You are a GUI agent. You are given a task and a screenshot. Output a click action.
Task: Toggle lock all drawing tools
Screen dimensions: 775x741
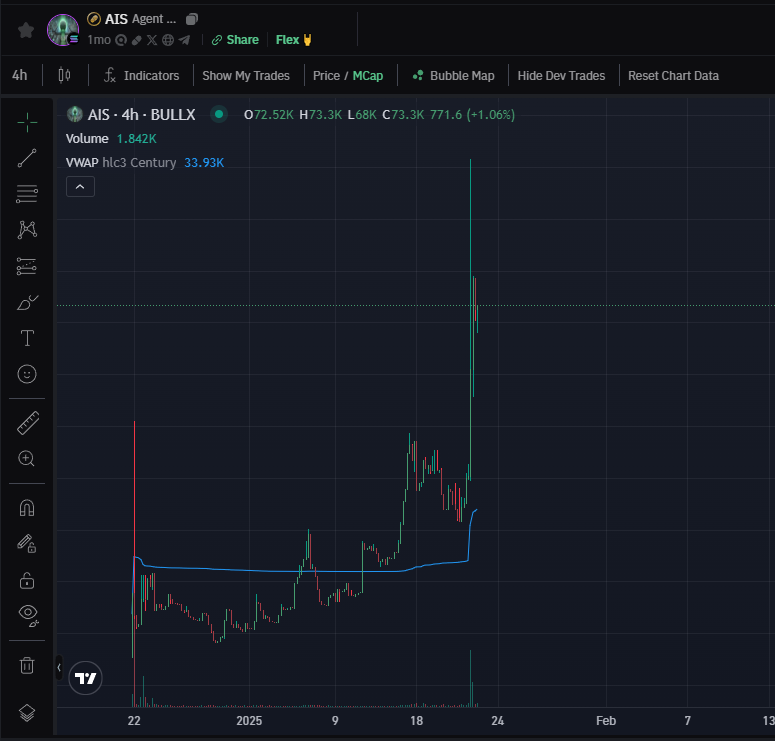pos(27,580)
